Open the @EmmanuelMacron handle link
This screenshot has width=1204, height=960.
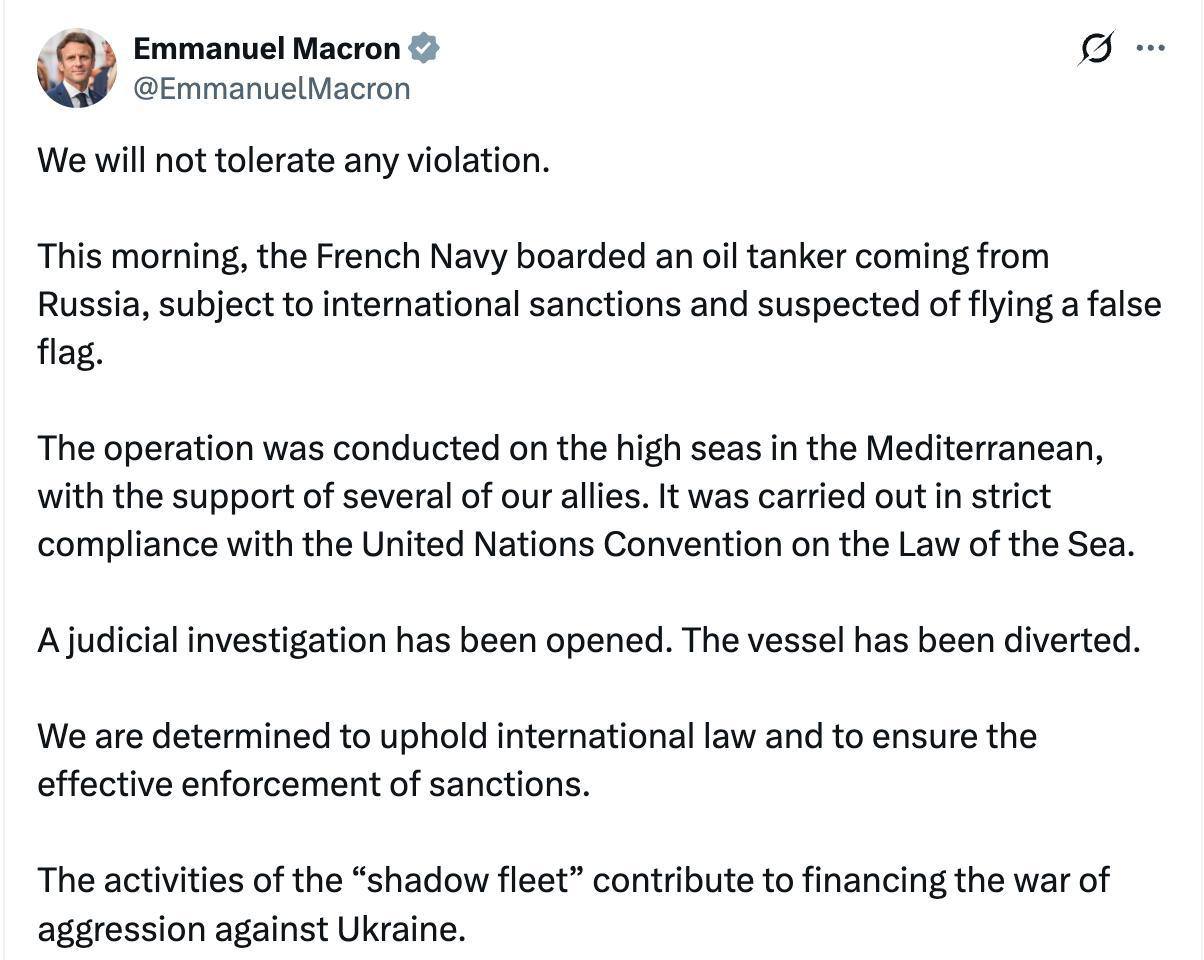(x=271, y=89)
